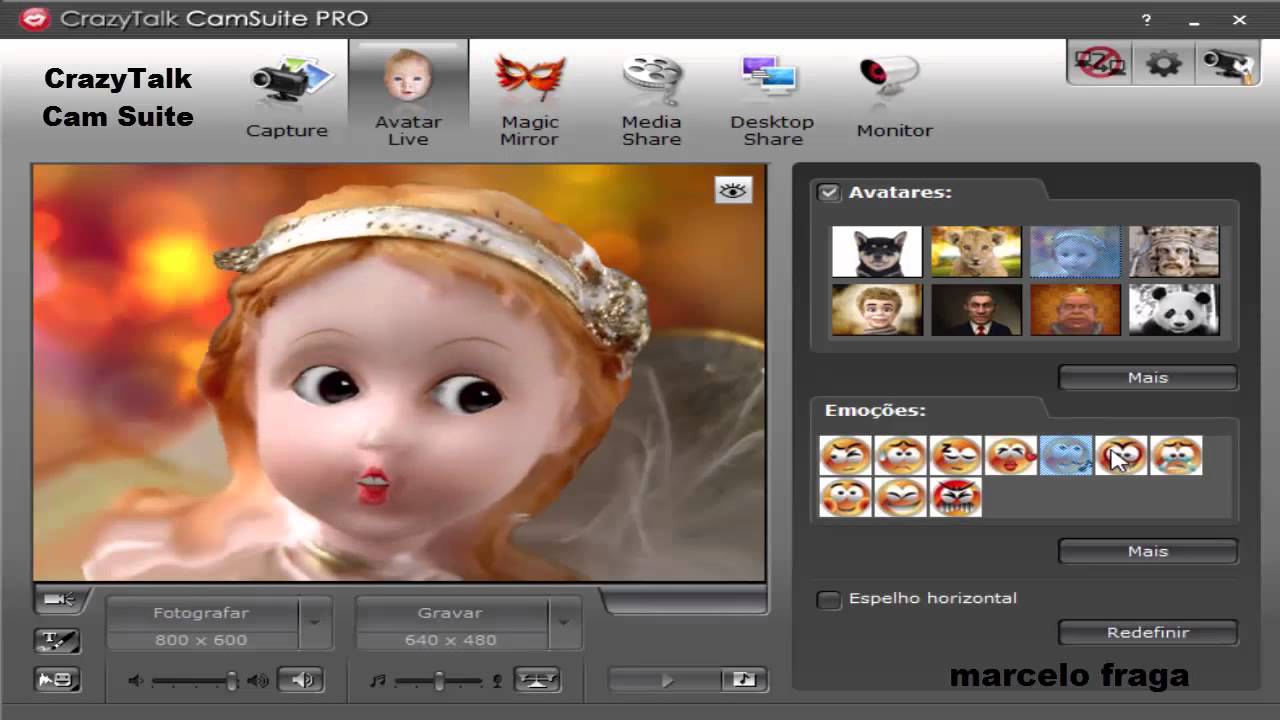Open the Capture mode
The width and height of the screenshot is (1280, 720).
287,98
